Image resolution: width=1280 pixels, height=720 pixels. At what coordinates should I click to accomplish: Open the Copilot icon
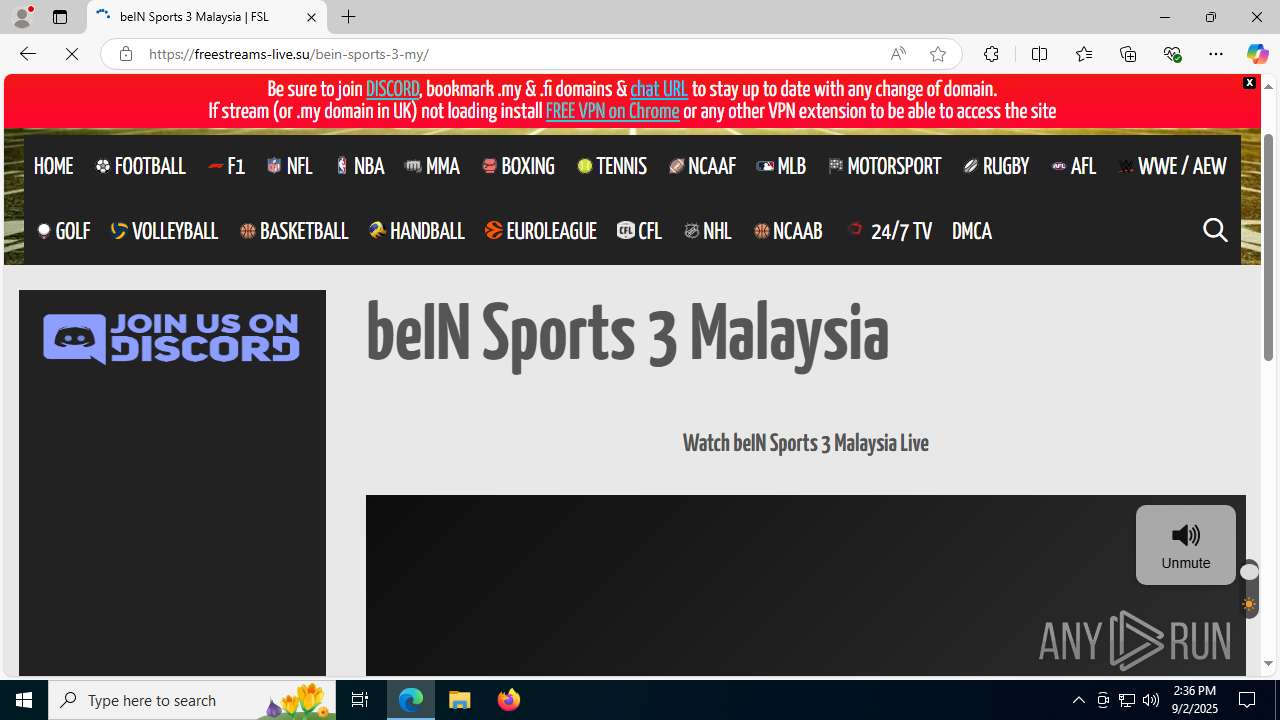coord(1257,54)
